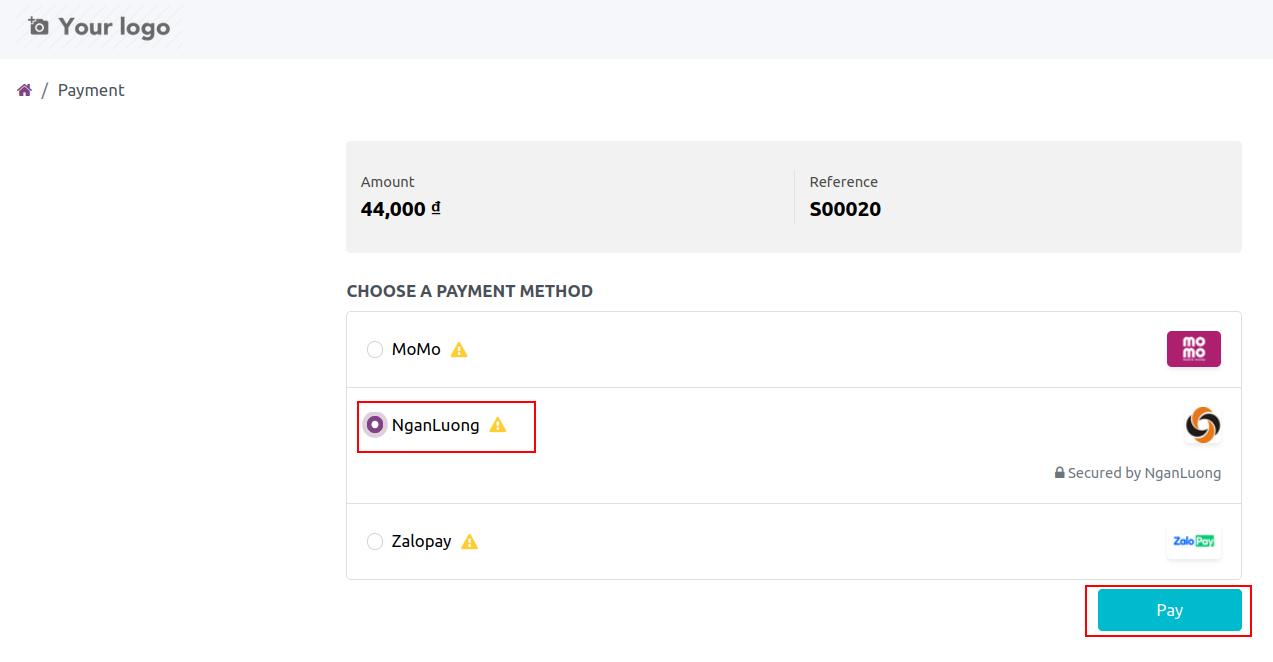This screenshot has width=1273, height=662.
Task: Click the Amount label
Action: pyautogui.click(x=388, y=182)
